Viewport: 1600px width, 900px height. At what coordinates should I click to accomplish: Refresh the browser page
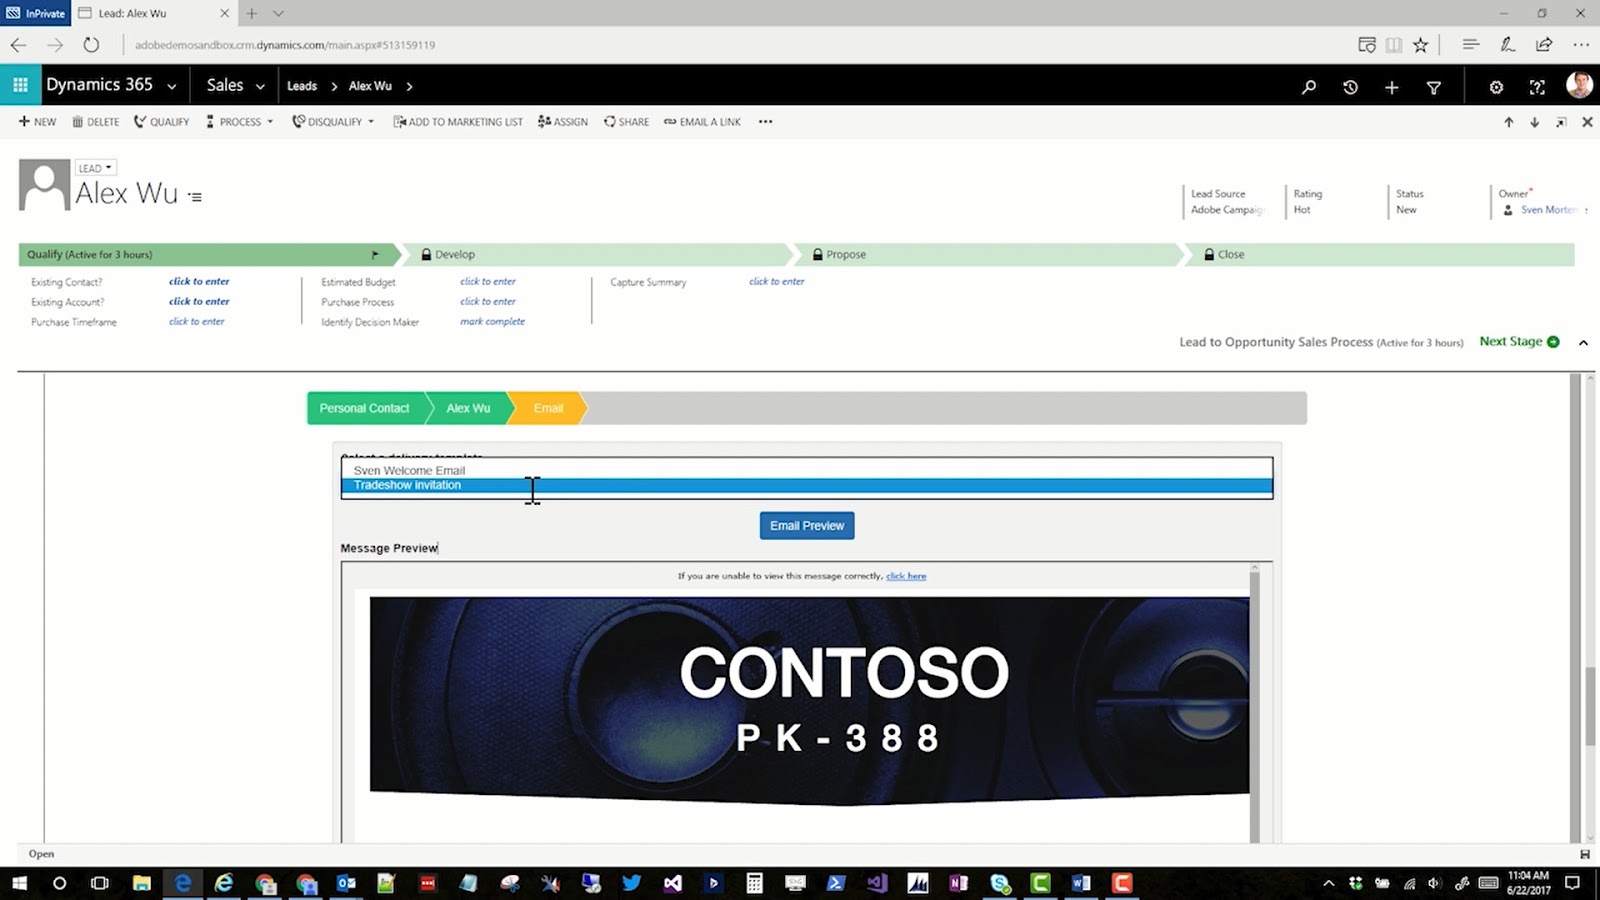(91, 45)
